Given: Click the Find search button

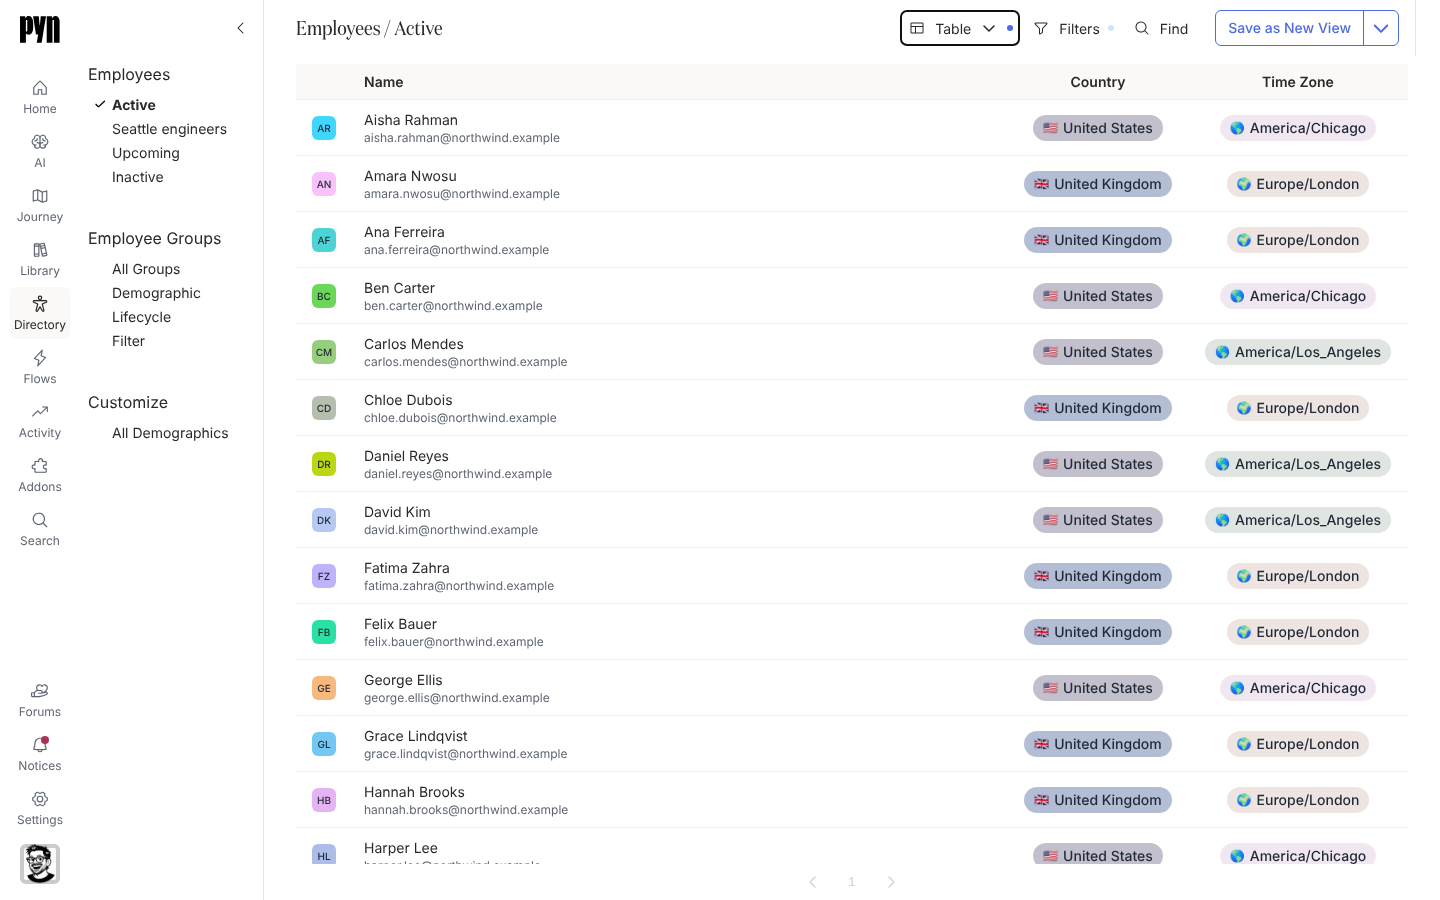Looking at the screenshot, I should tap(1162, 29).
